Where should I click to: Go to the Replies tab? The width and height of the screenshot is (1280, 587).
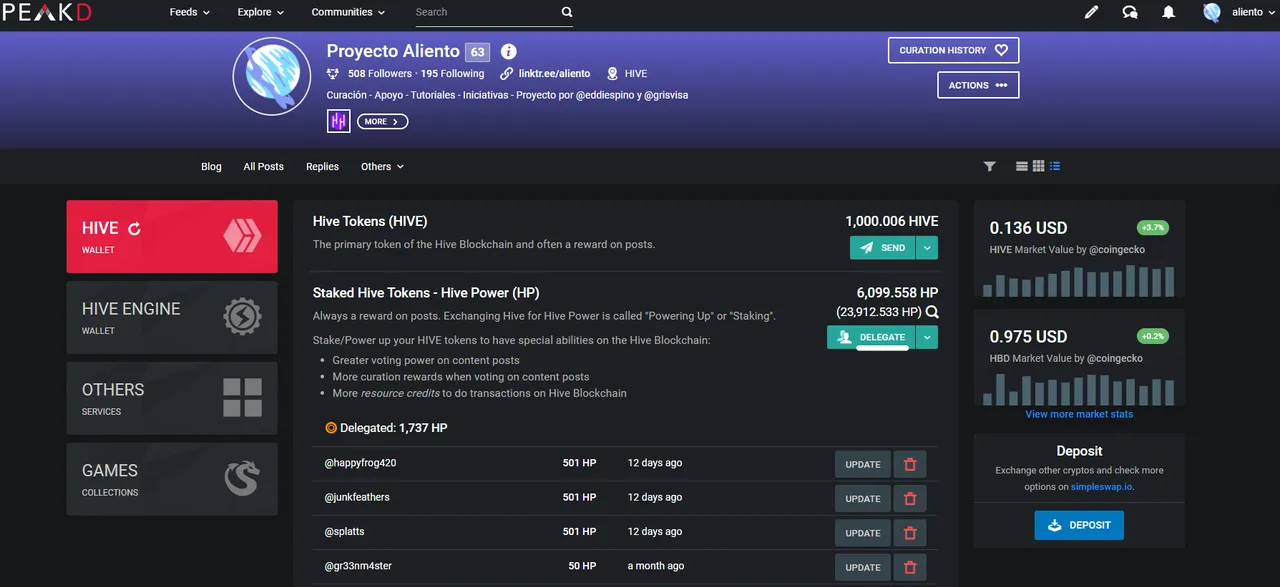click(x=322, y=166)
